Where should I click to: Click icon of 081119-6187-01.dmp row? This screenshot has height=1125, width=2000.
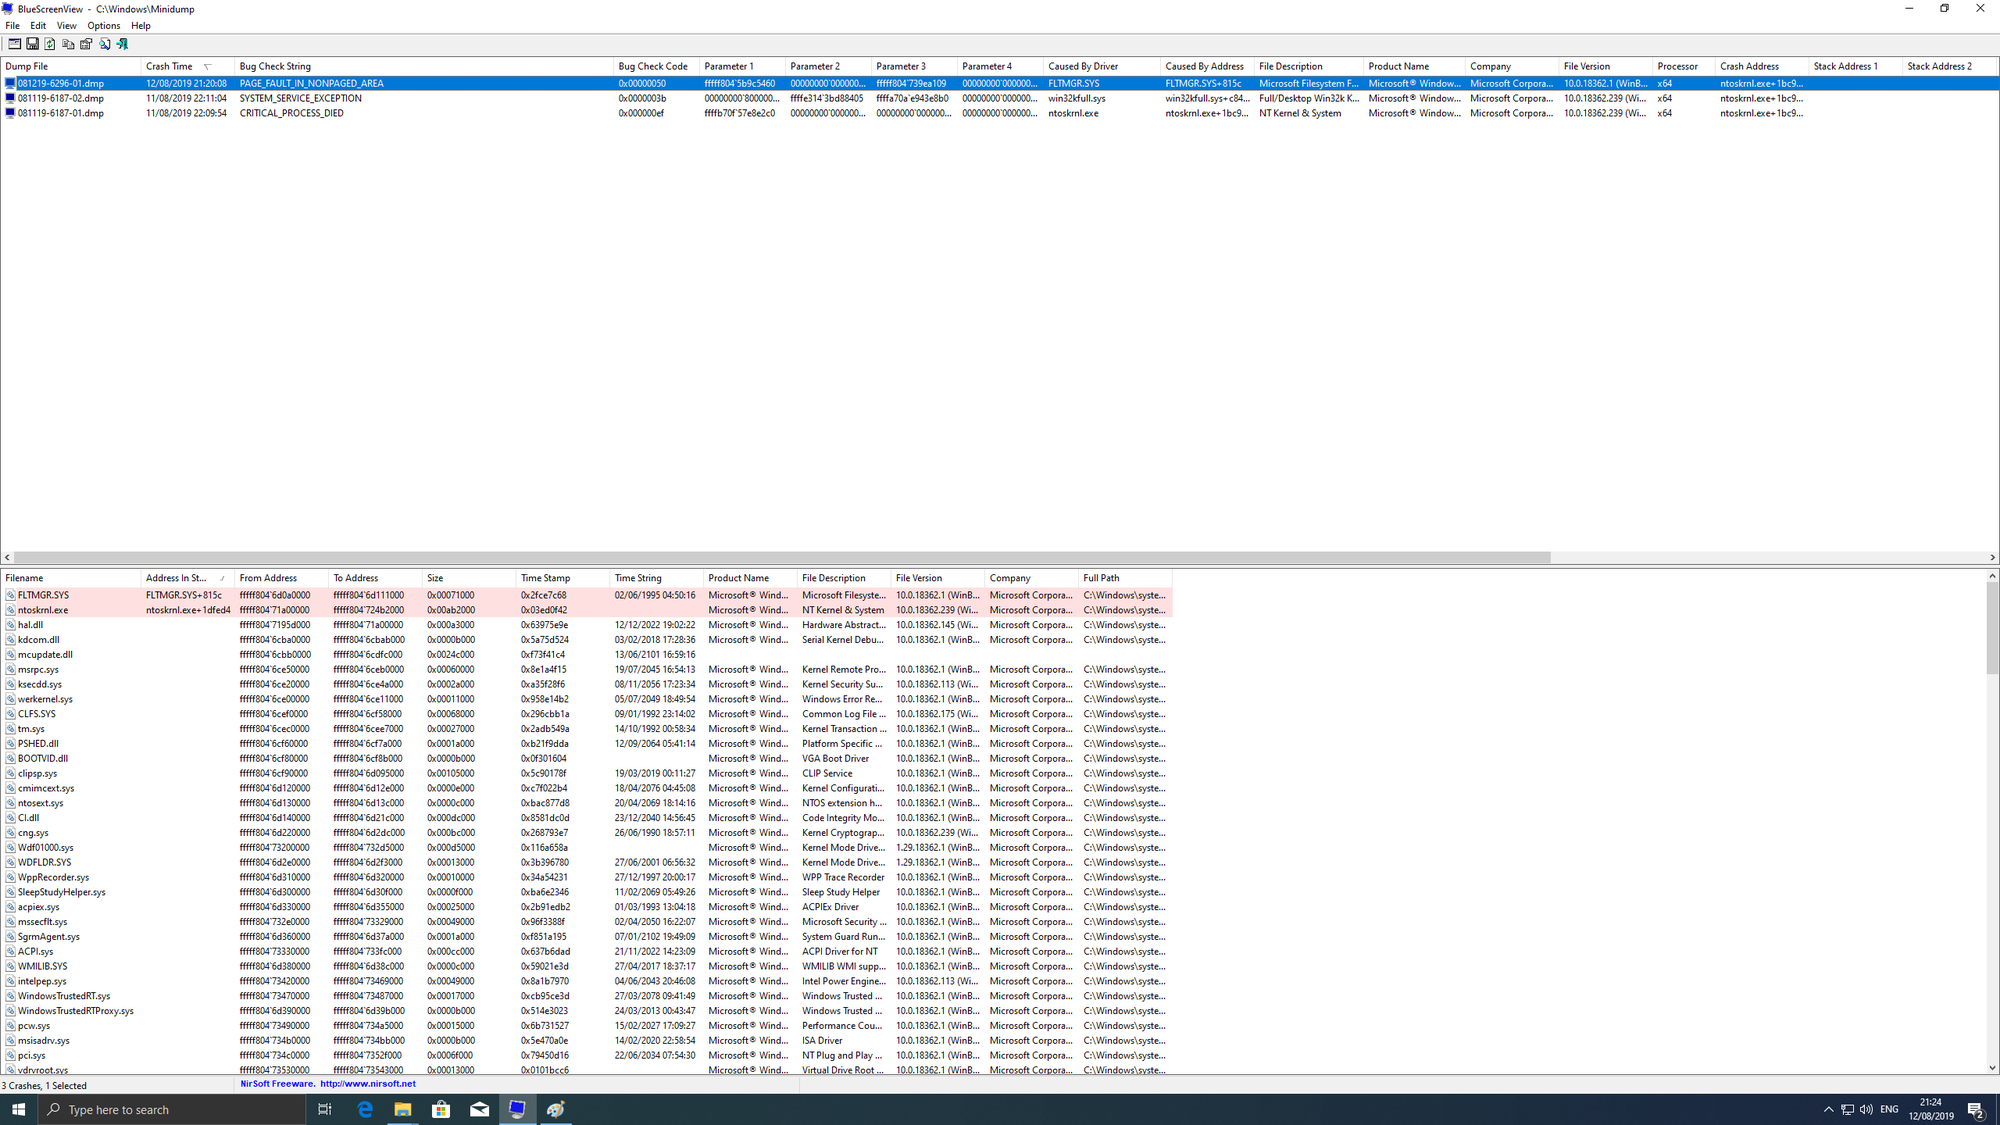[x=10, y=113]
